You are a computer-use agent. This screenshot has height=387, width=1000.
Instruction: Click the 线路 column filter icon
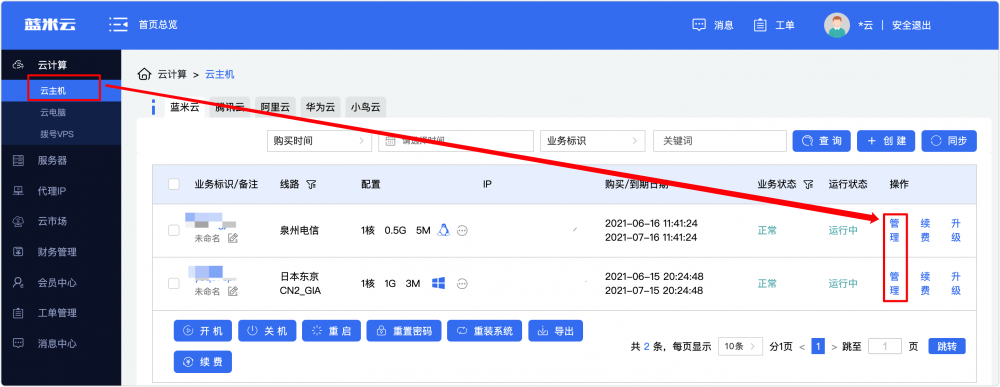pyautogui.click(x=311, y=184)
